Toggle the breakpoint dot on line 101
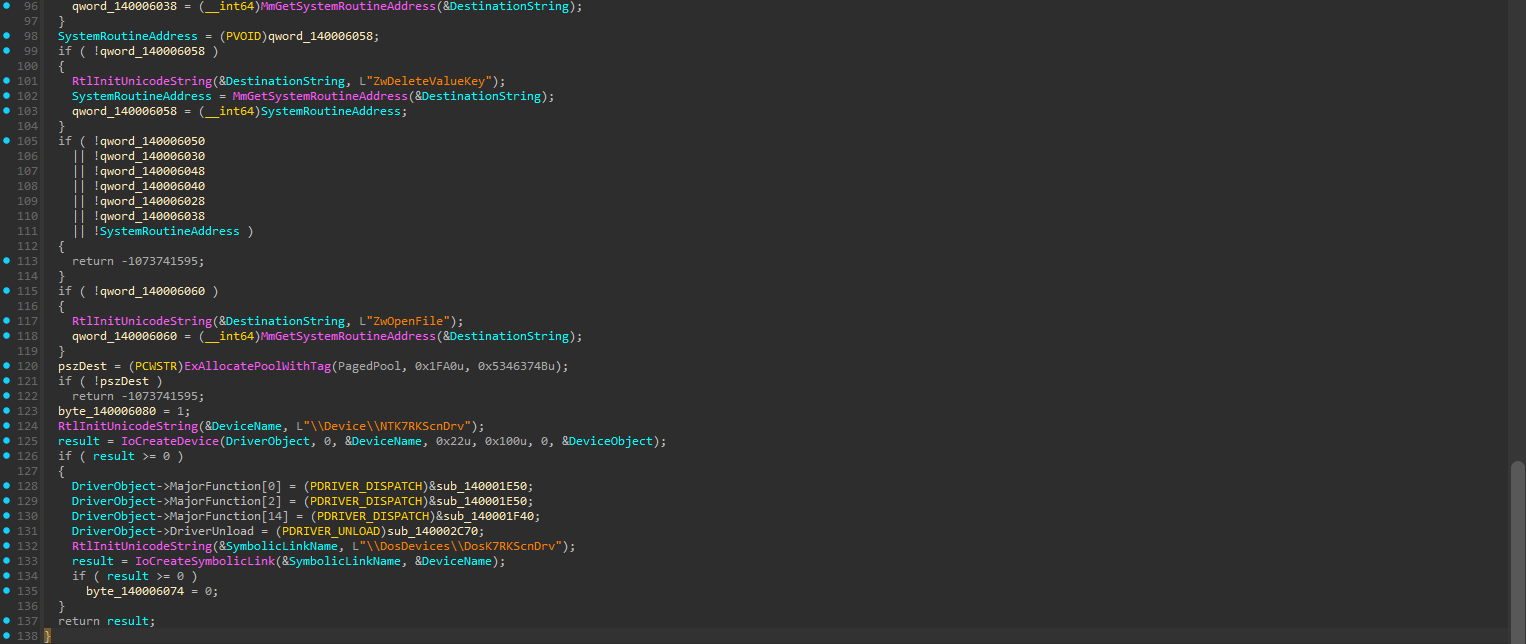This screenshot has height=644, width=1526. [x=7, y=81]
